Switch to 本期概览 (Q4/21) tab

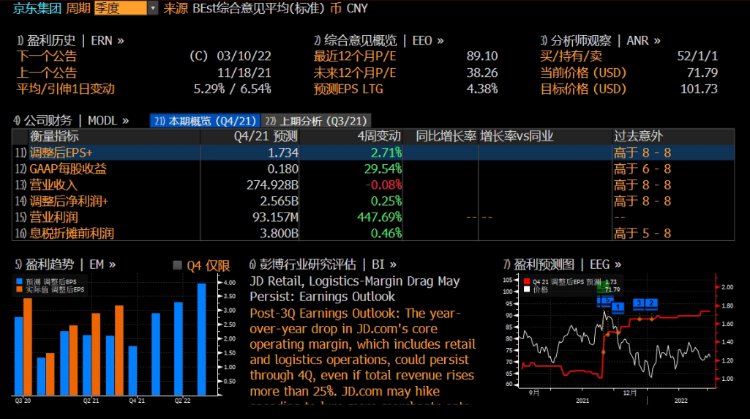pyautogui.click(x=205, y=121)
